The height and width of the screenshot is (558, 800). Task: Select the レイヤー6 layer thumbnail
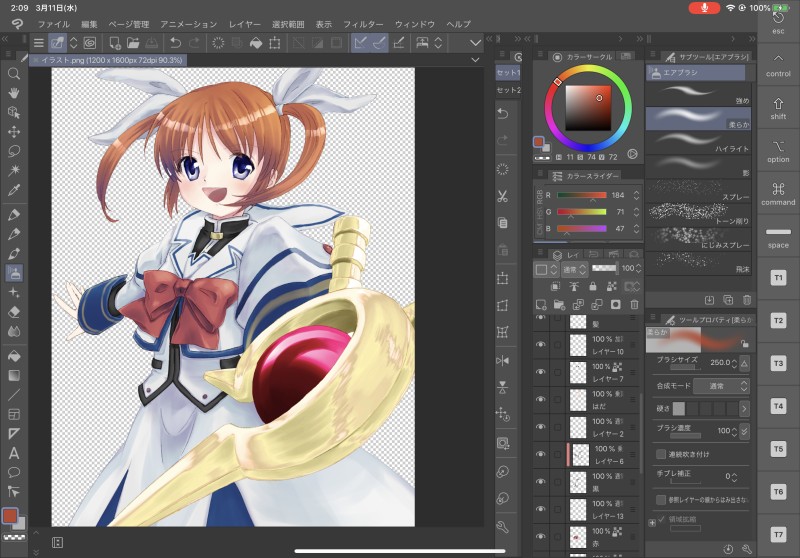click(580, 454)
